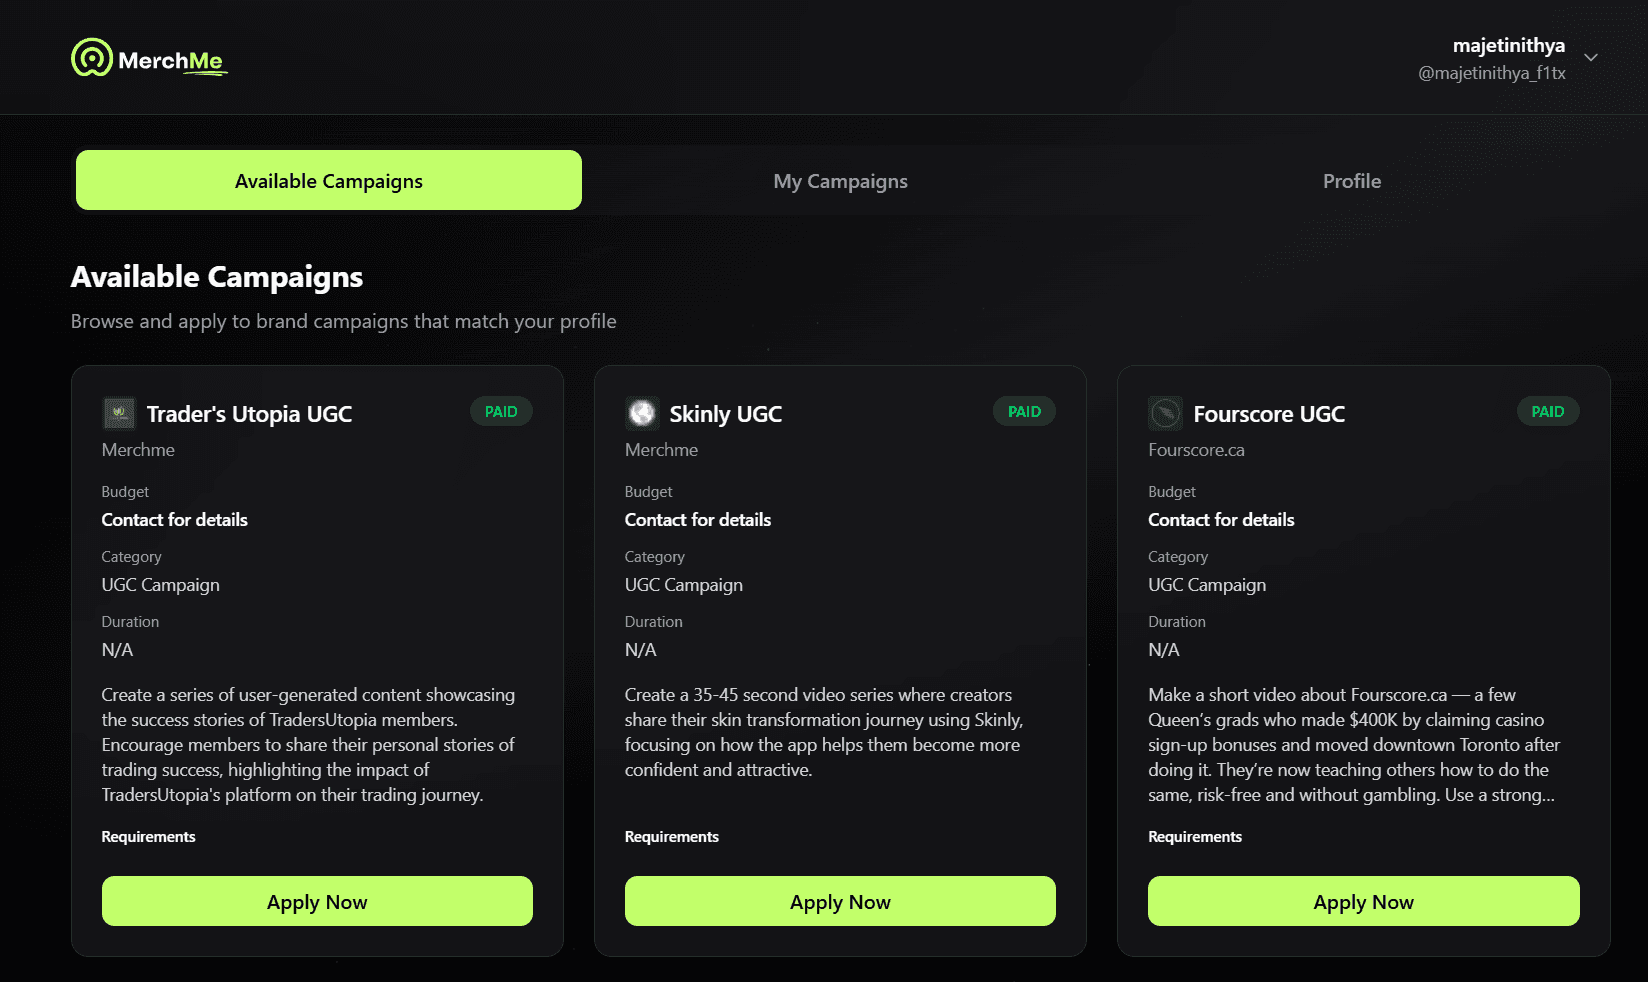Screen dimensions: 1648x982
Task: Apply Now for Trader's Utopia UGC
Action: click(x=316, y=901)
